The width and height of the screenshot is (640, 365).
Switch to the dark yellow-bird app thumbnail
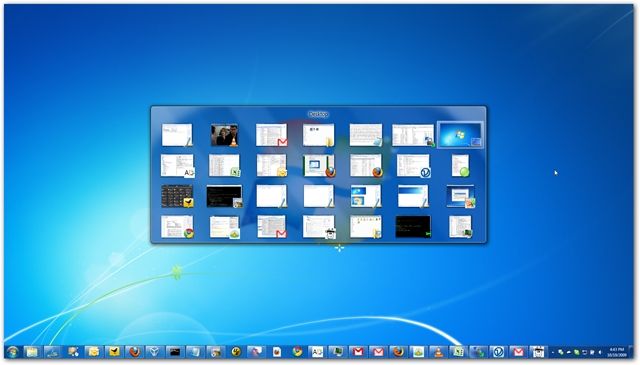(x=177, y=196)
